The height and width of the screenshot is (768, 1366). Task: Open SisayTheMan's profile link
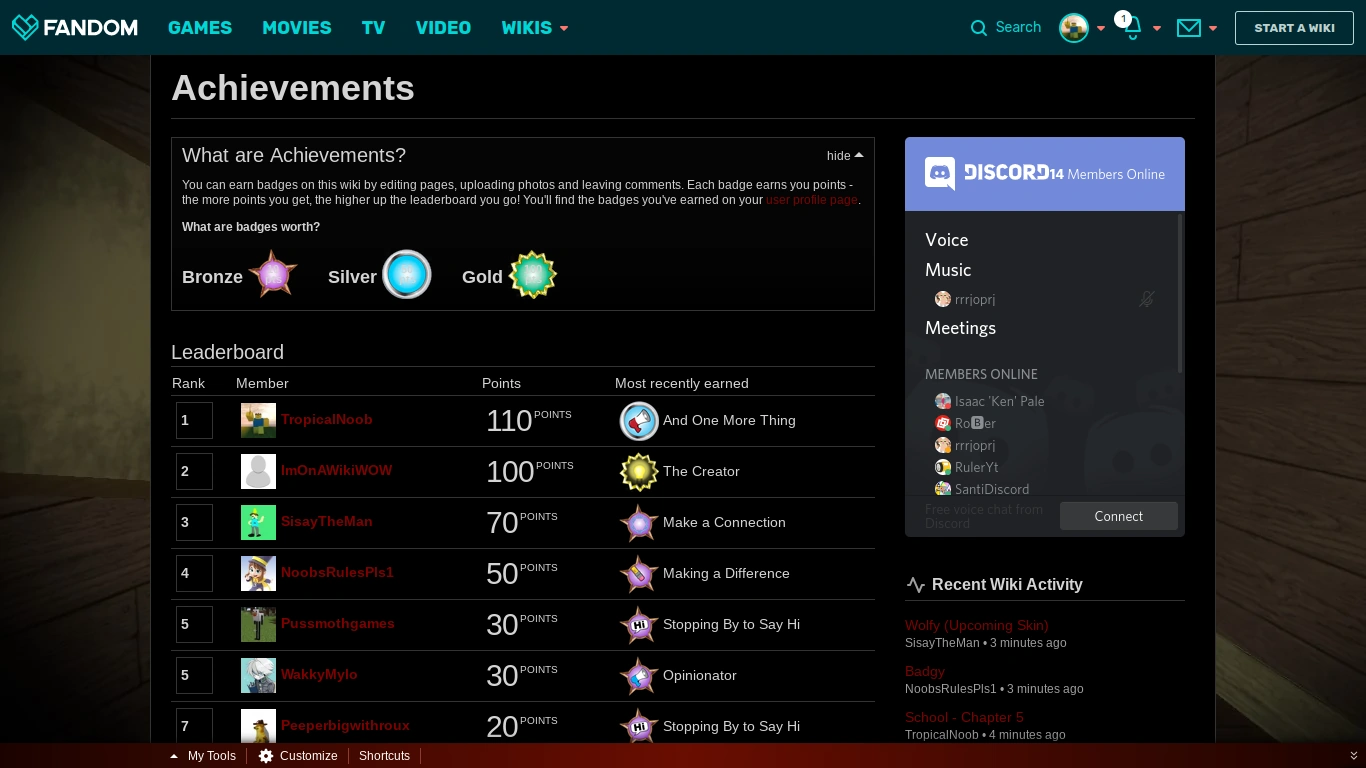click(327, 522)
